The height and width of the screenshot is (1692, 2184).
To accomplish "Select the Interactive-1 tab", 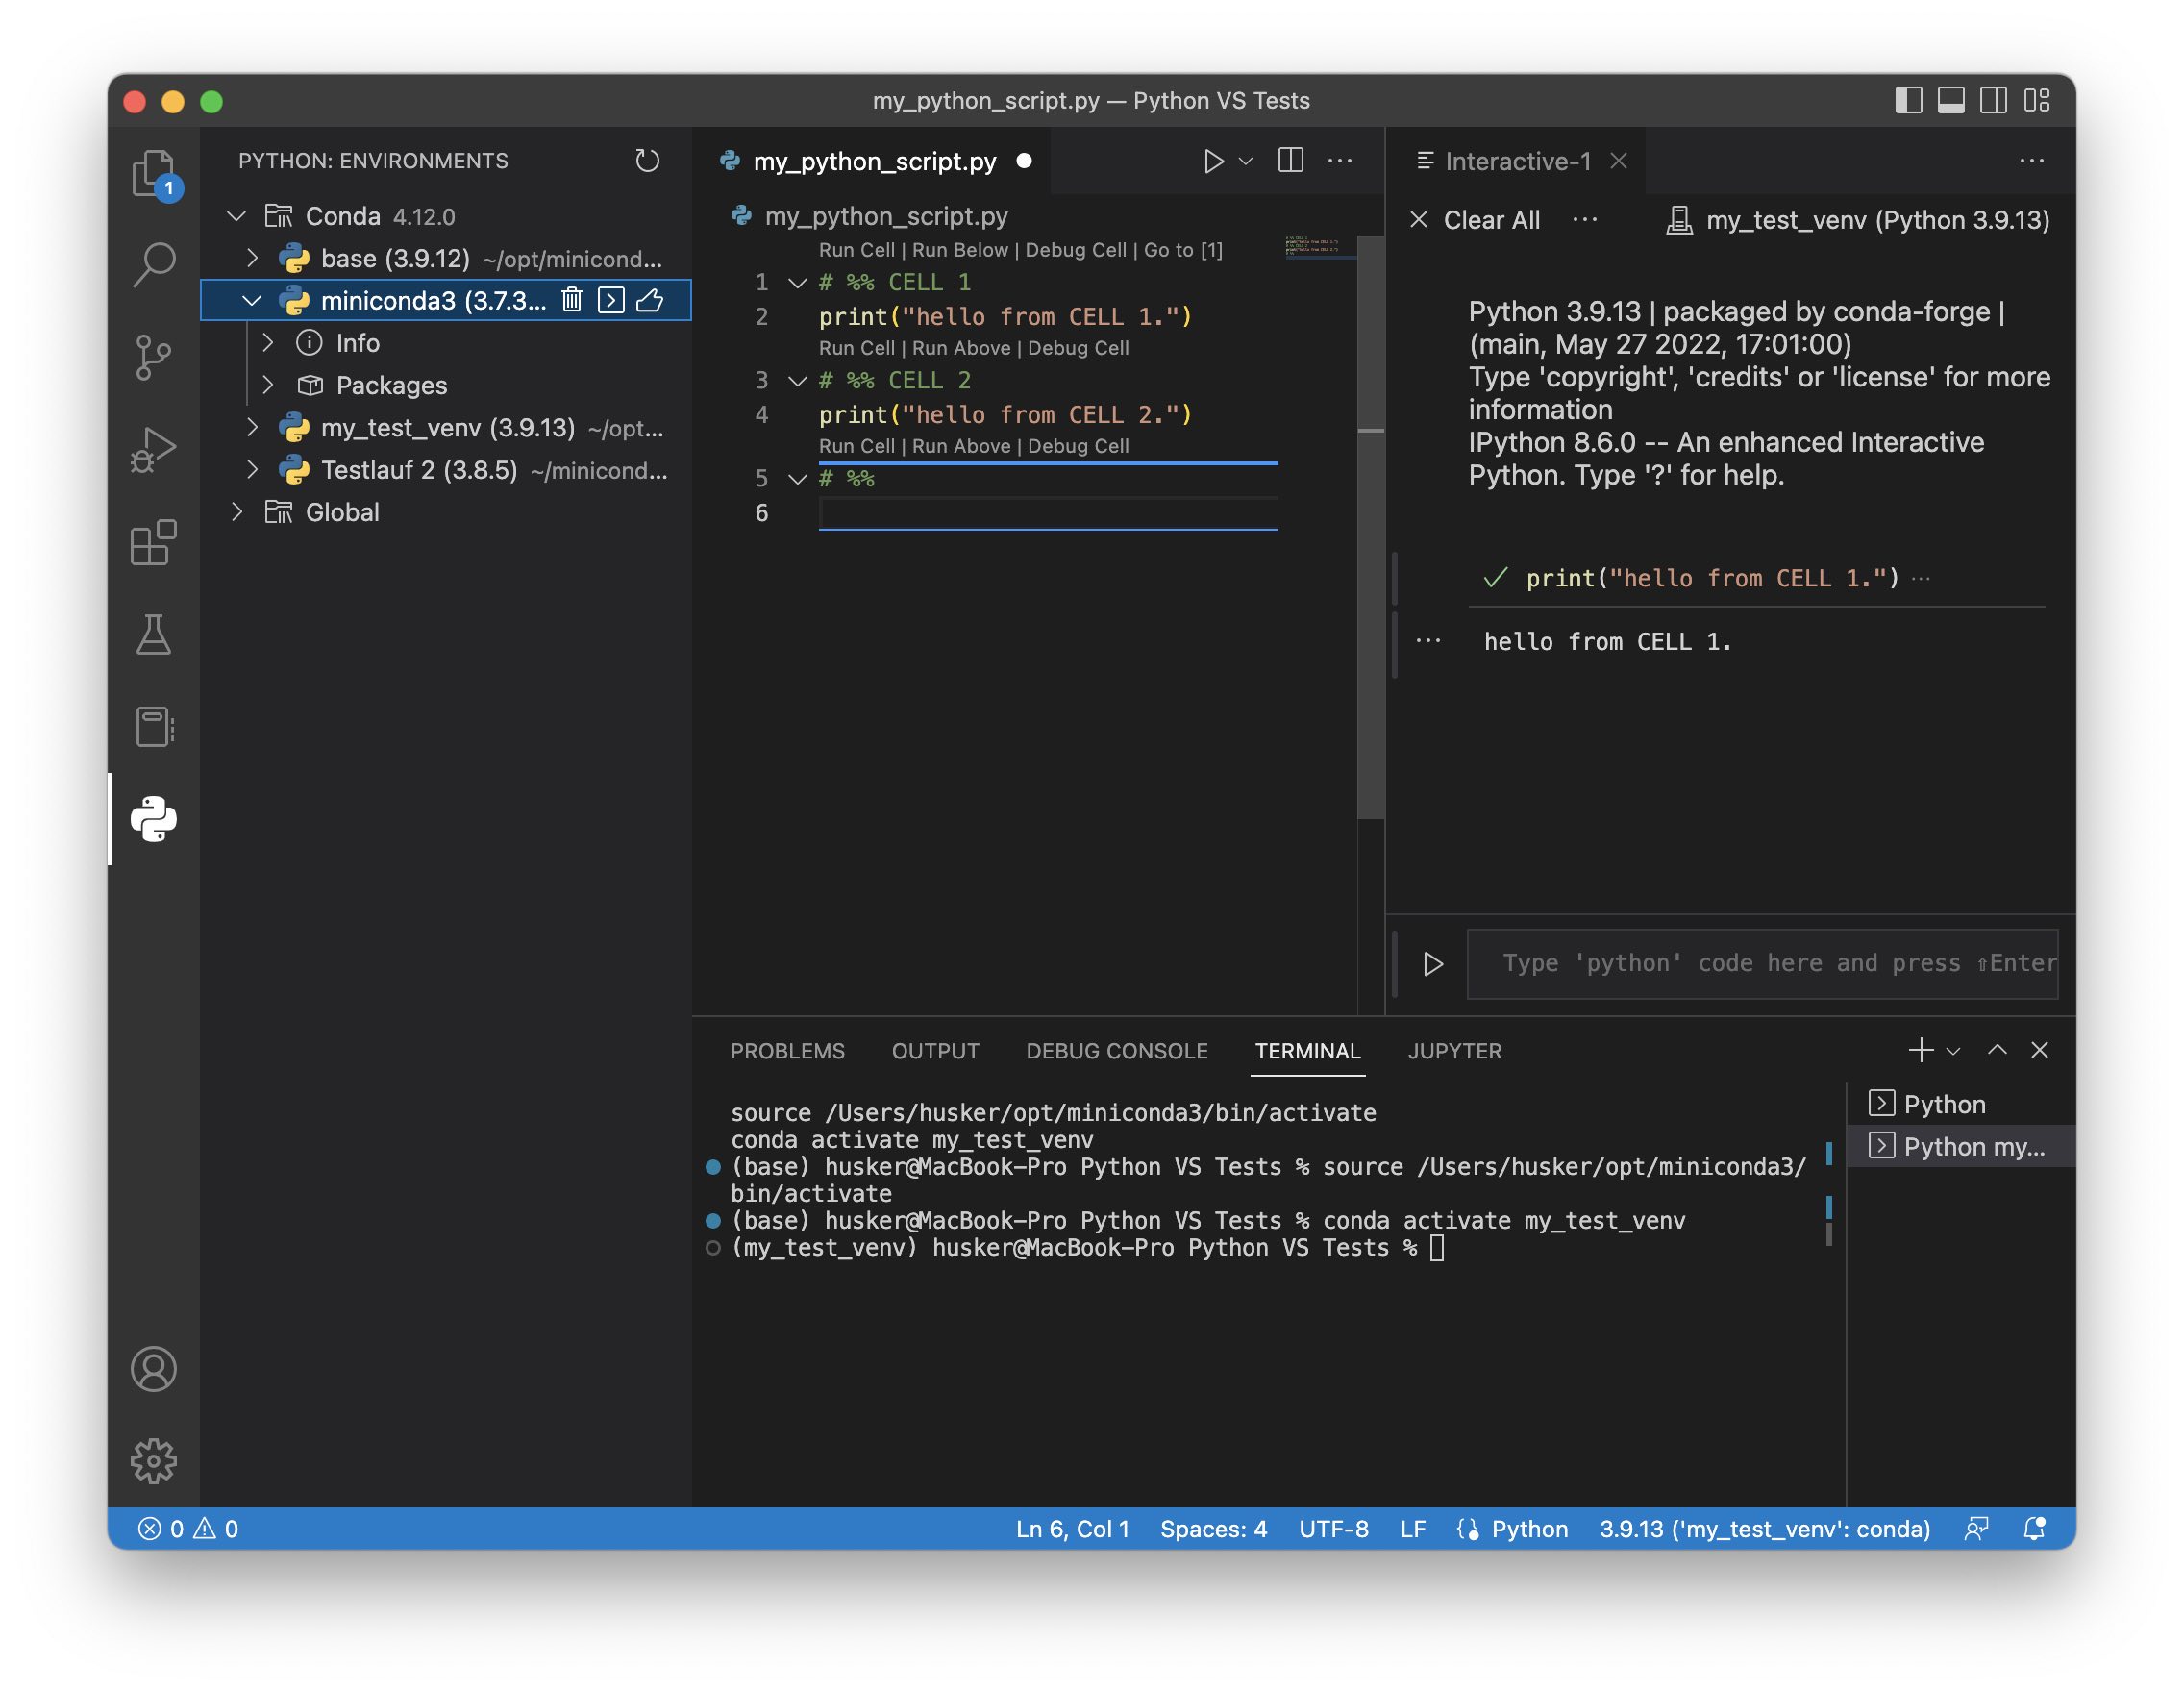I will 1516,161.
